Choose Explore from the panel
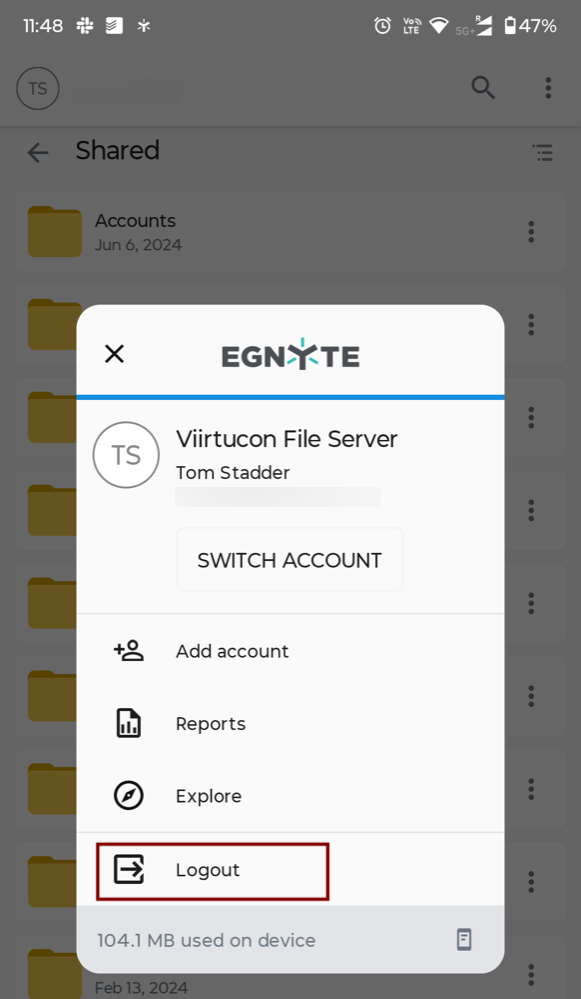 tap(290, 796)
